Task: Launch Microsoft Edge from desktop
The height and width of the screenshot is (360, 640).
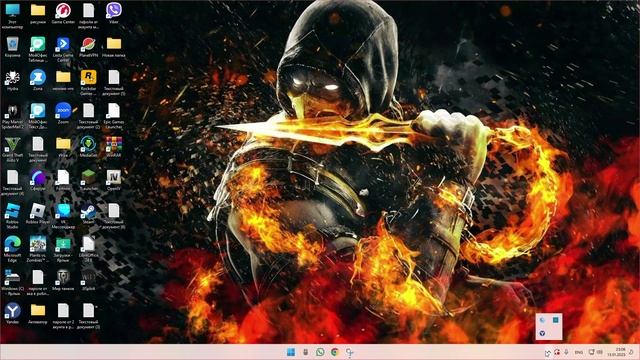Action: click(12, 250)
